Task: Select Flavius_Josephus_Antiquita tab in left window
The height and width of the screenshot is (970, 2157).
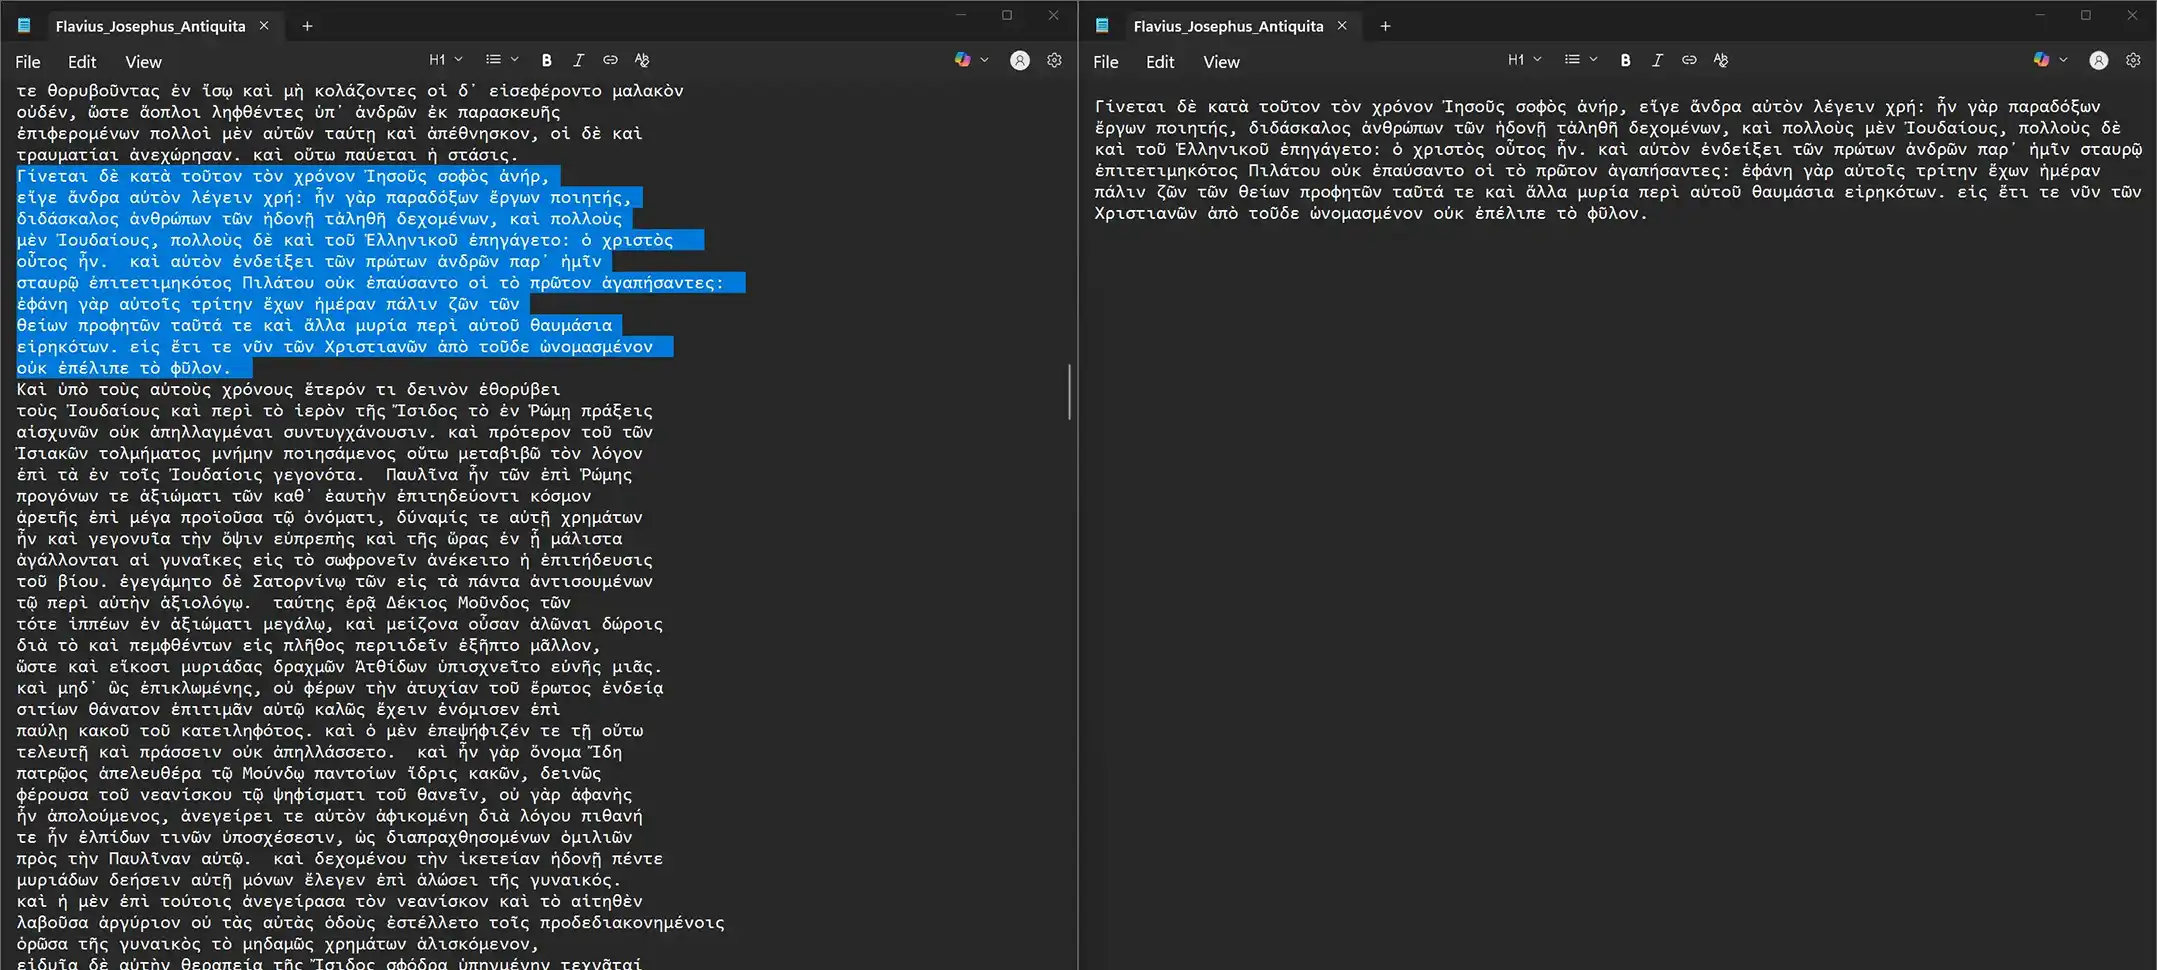Action: coord(150,26)
